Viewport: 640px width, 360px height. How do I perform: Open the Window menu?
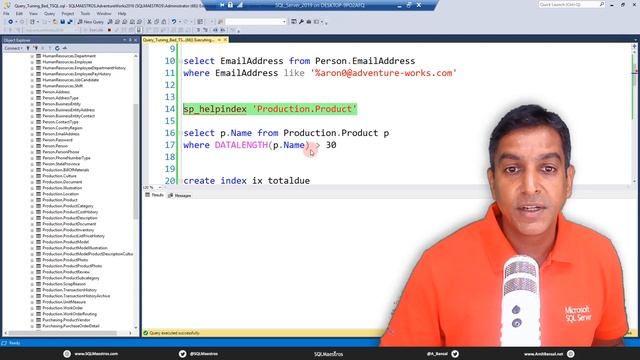pyautogui.click(x=104, y=13)
